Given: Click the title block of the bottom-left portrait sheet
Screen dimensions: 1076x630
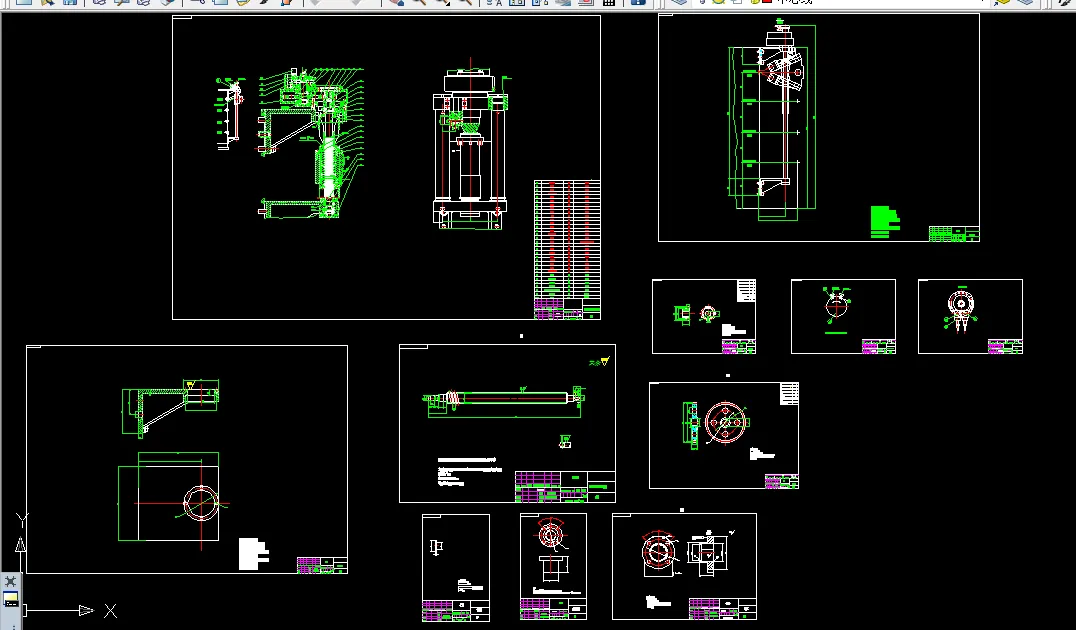Looking at the screenshot, I should click(x=456, y=611).
